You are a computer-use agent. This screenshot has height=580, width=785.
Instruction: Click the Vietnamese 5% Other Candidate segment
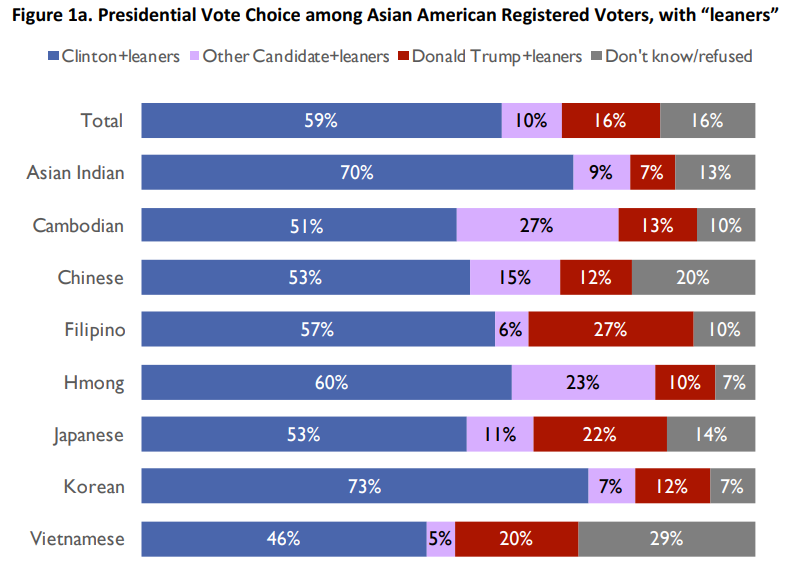[x=440, y=539]
